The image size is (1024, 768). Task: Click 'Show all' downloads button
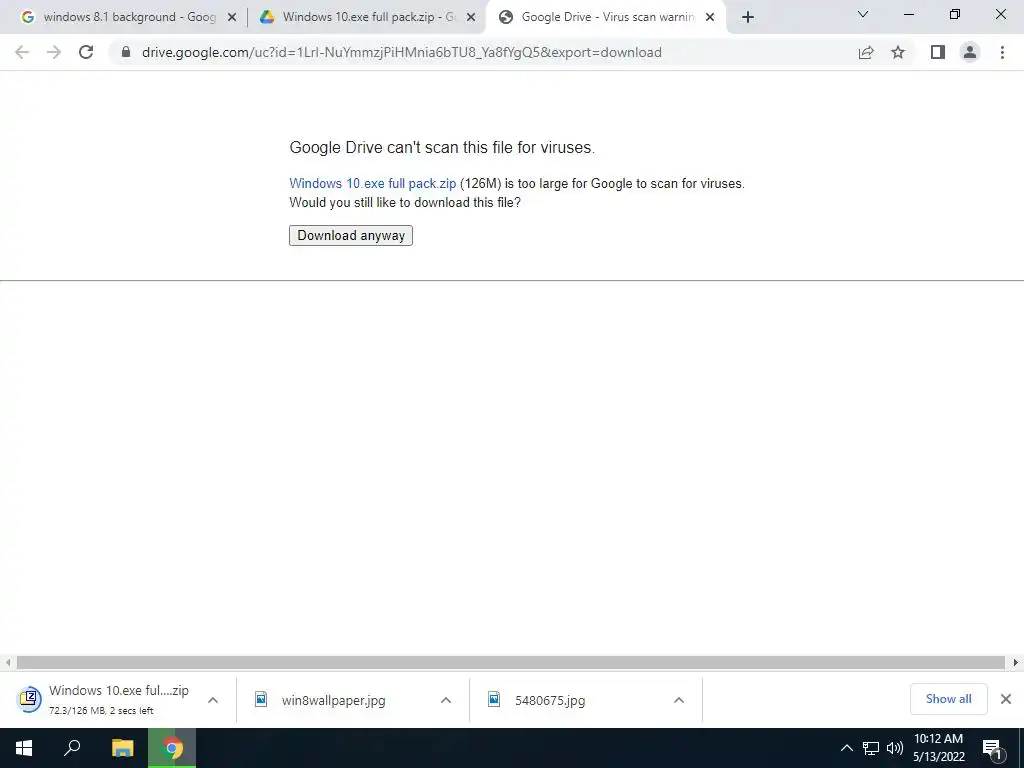point(948,699)
